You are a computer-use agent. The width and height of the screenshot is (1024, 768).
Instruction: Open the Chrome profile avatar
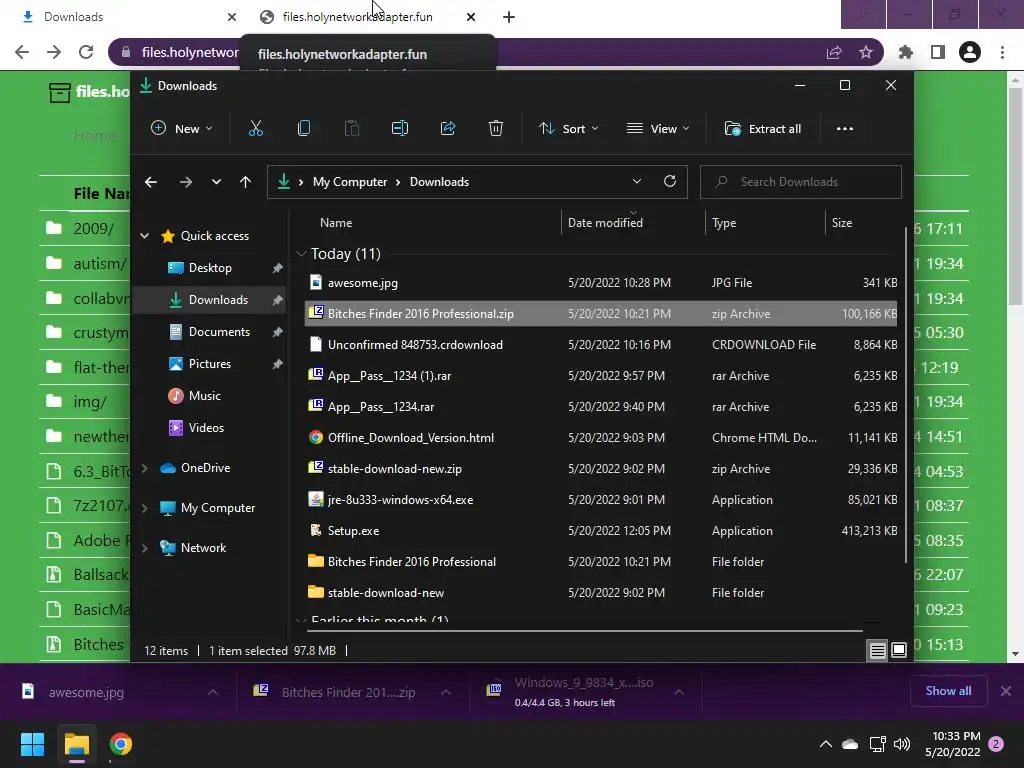pyautogui.click(x=970, y=52)
